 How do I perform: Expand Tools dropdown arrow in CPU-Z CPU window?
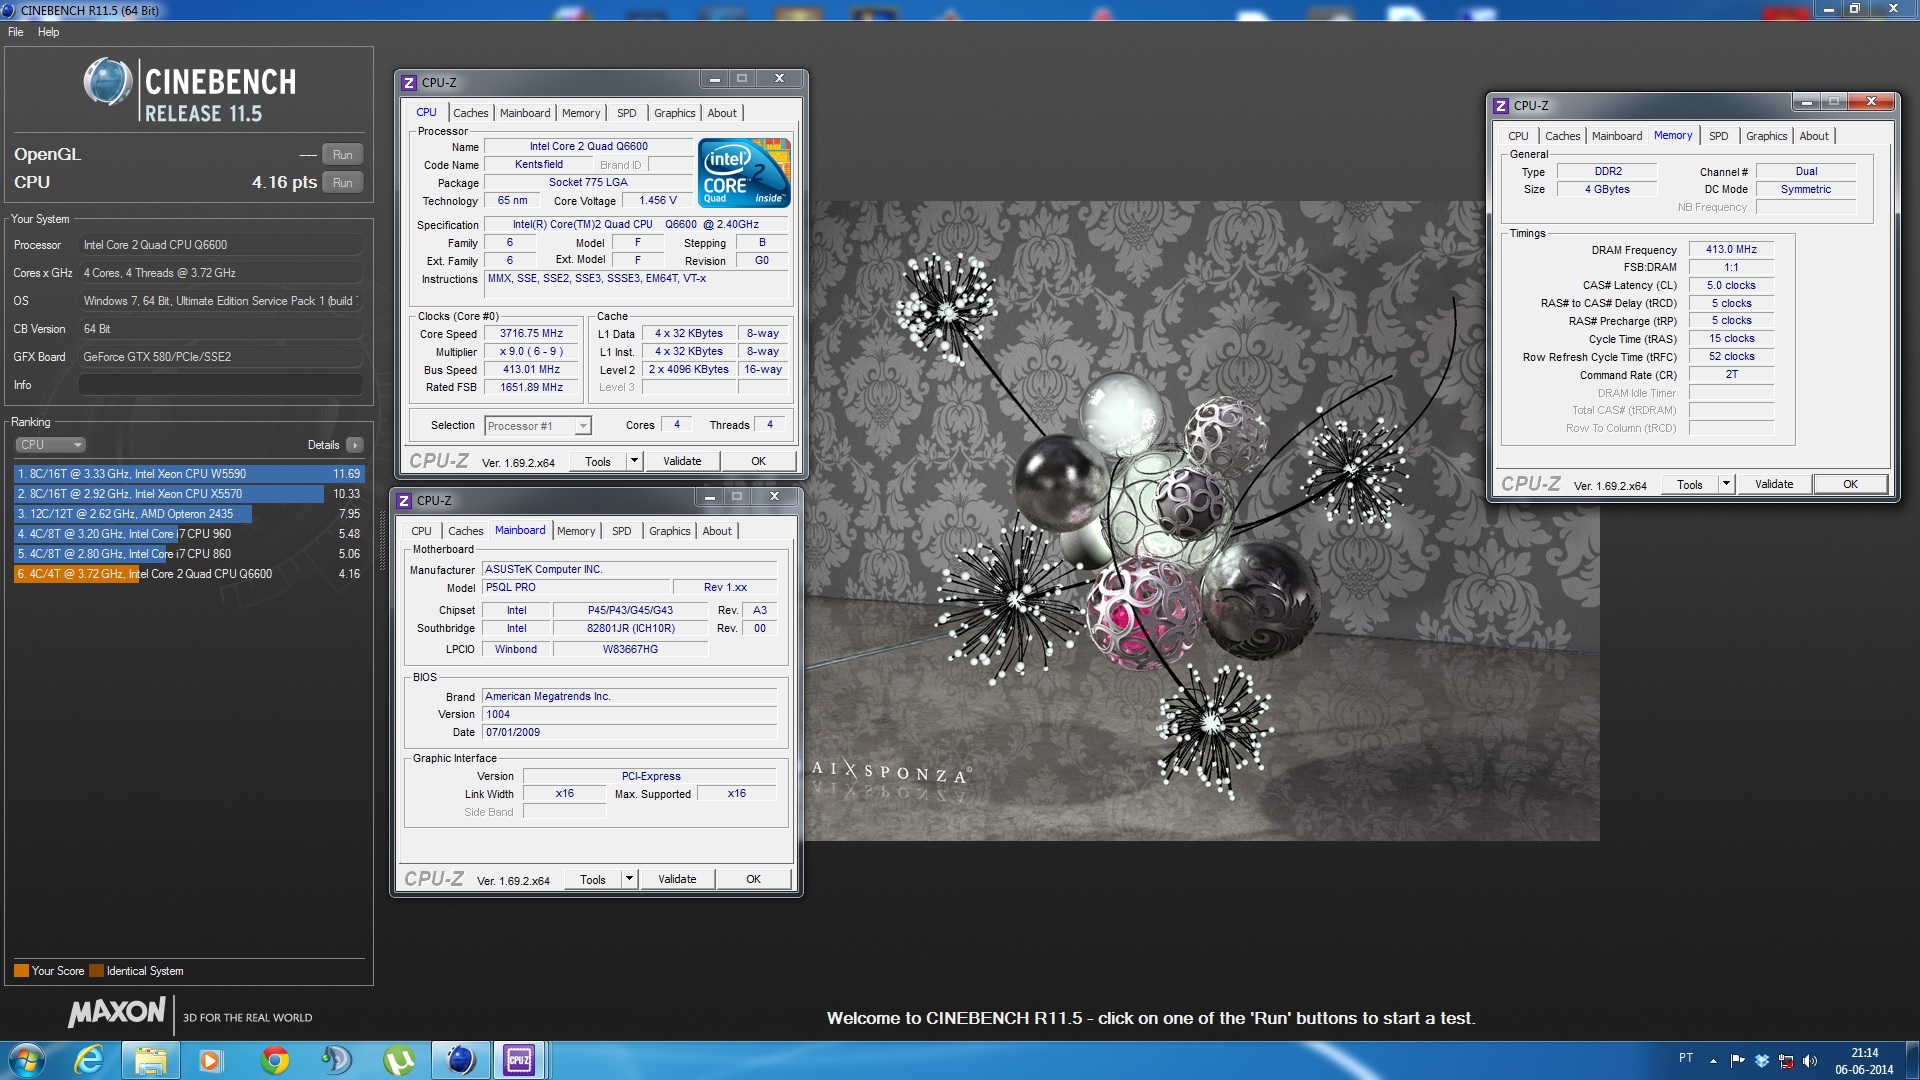634,462
